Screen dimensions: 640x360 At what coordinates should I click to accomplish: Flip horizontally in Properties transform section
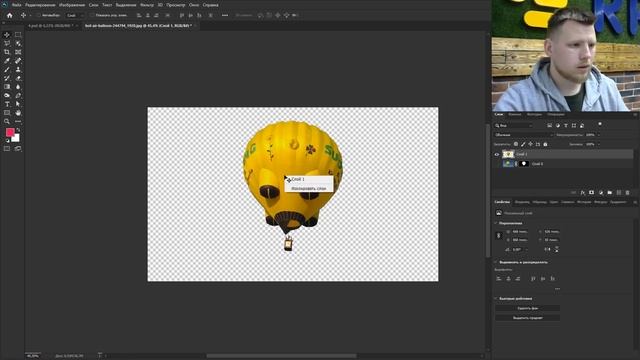547,249
